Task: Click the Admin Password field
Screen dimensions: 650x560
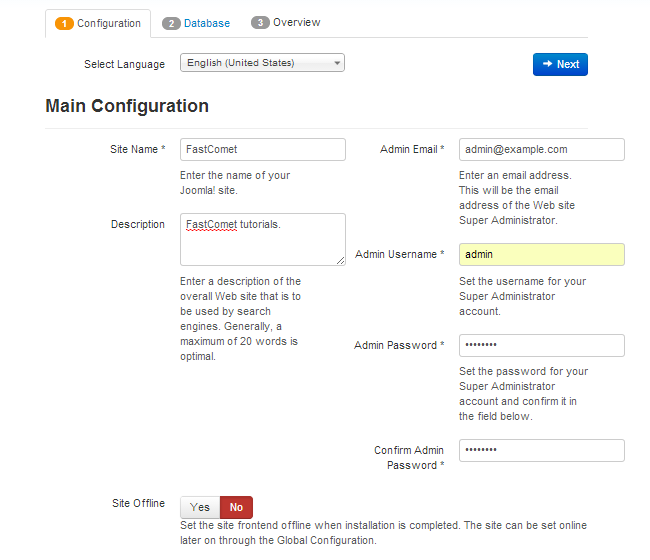Action: pos(541,345)
